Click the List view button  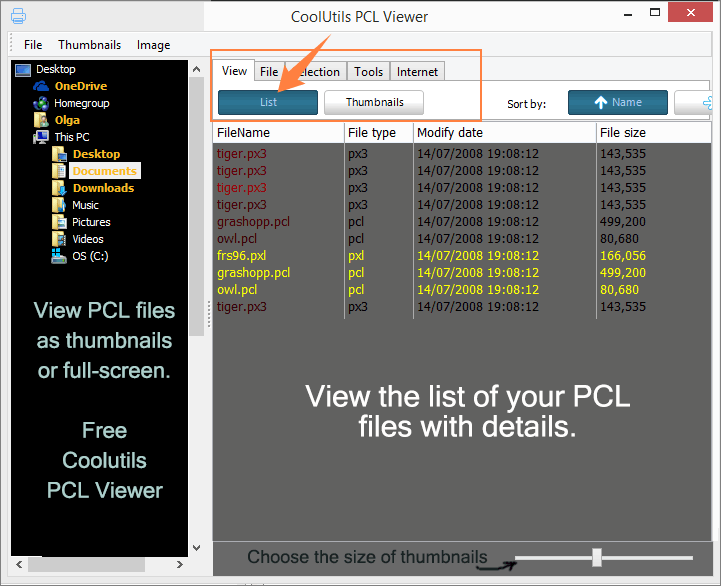268,102
